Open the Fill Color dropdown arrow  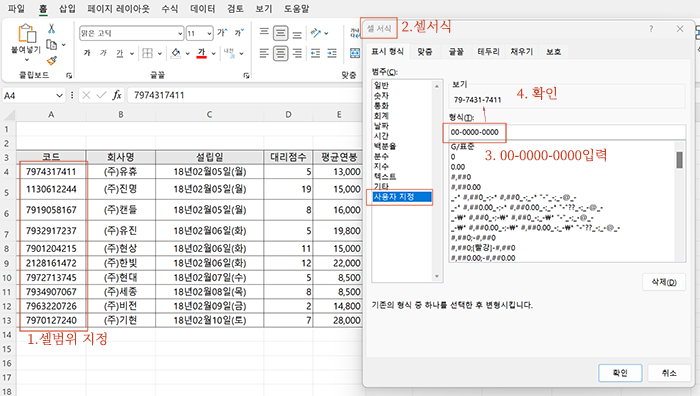[x=188, y=54]
